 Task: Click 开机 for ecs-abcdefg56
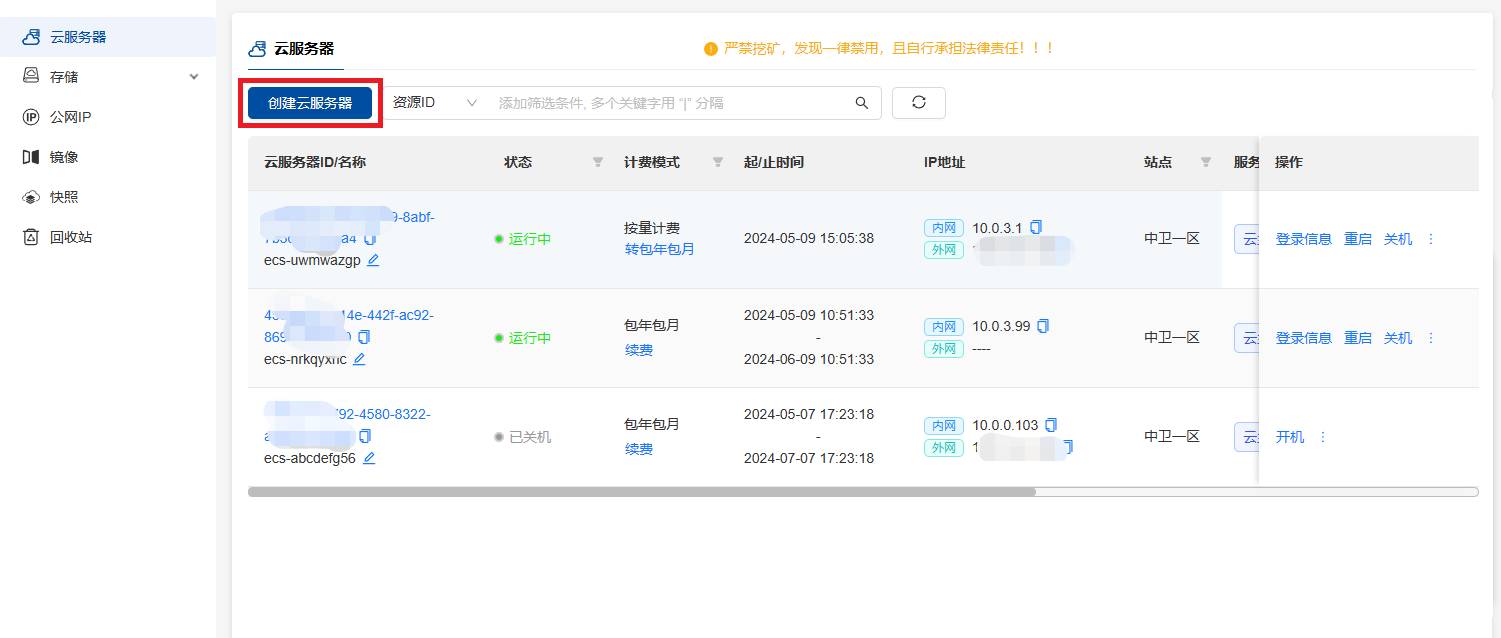point(1290,438)
